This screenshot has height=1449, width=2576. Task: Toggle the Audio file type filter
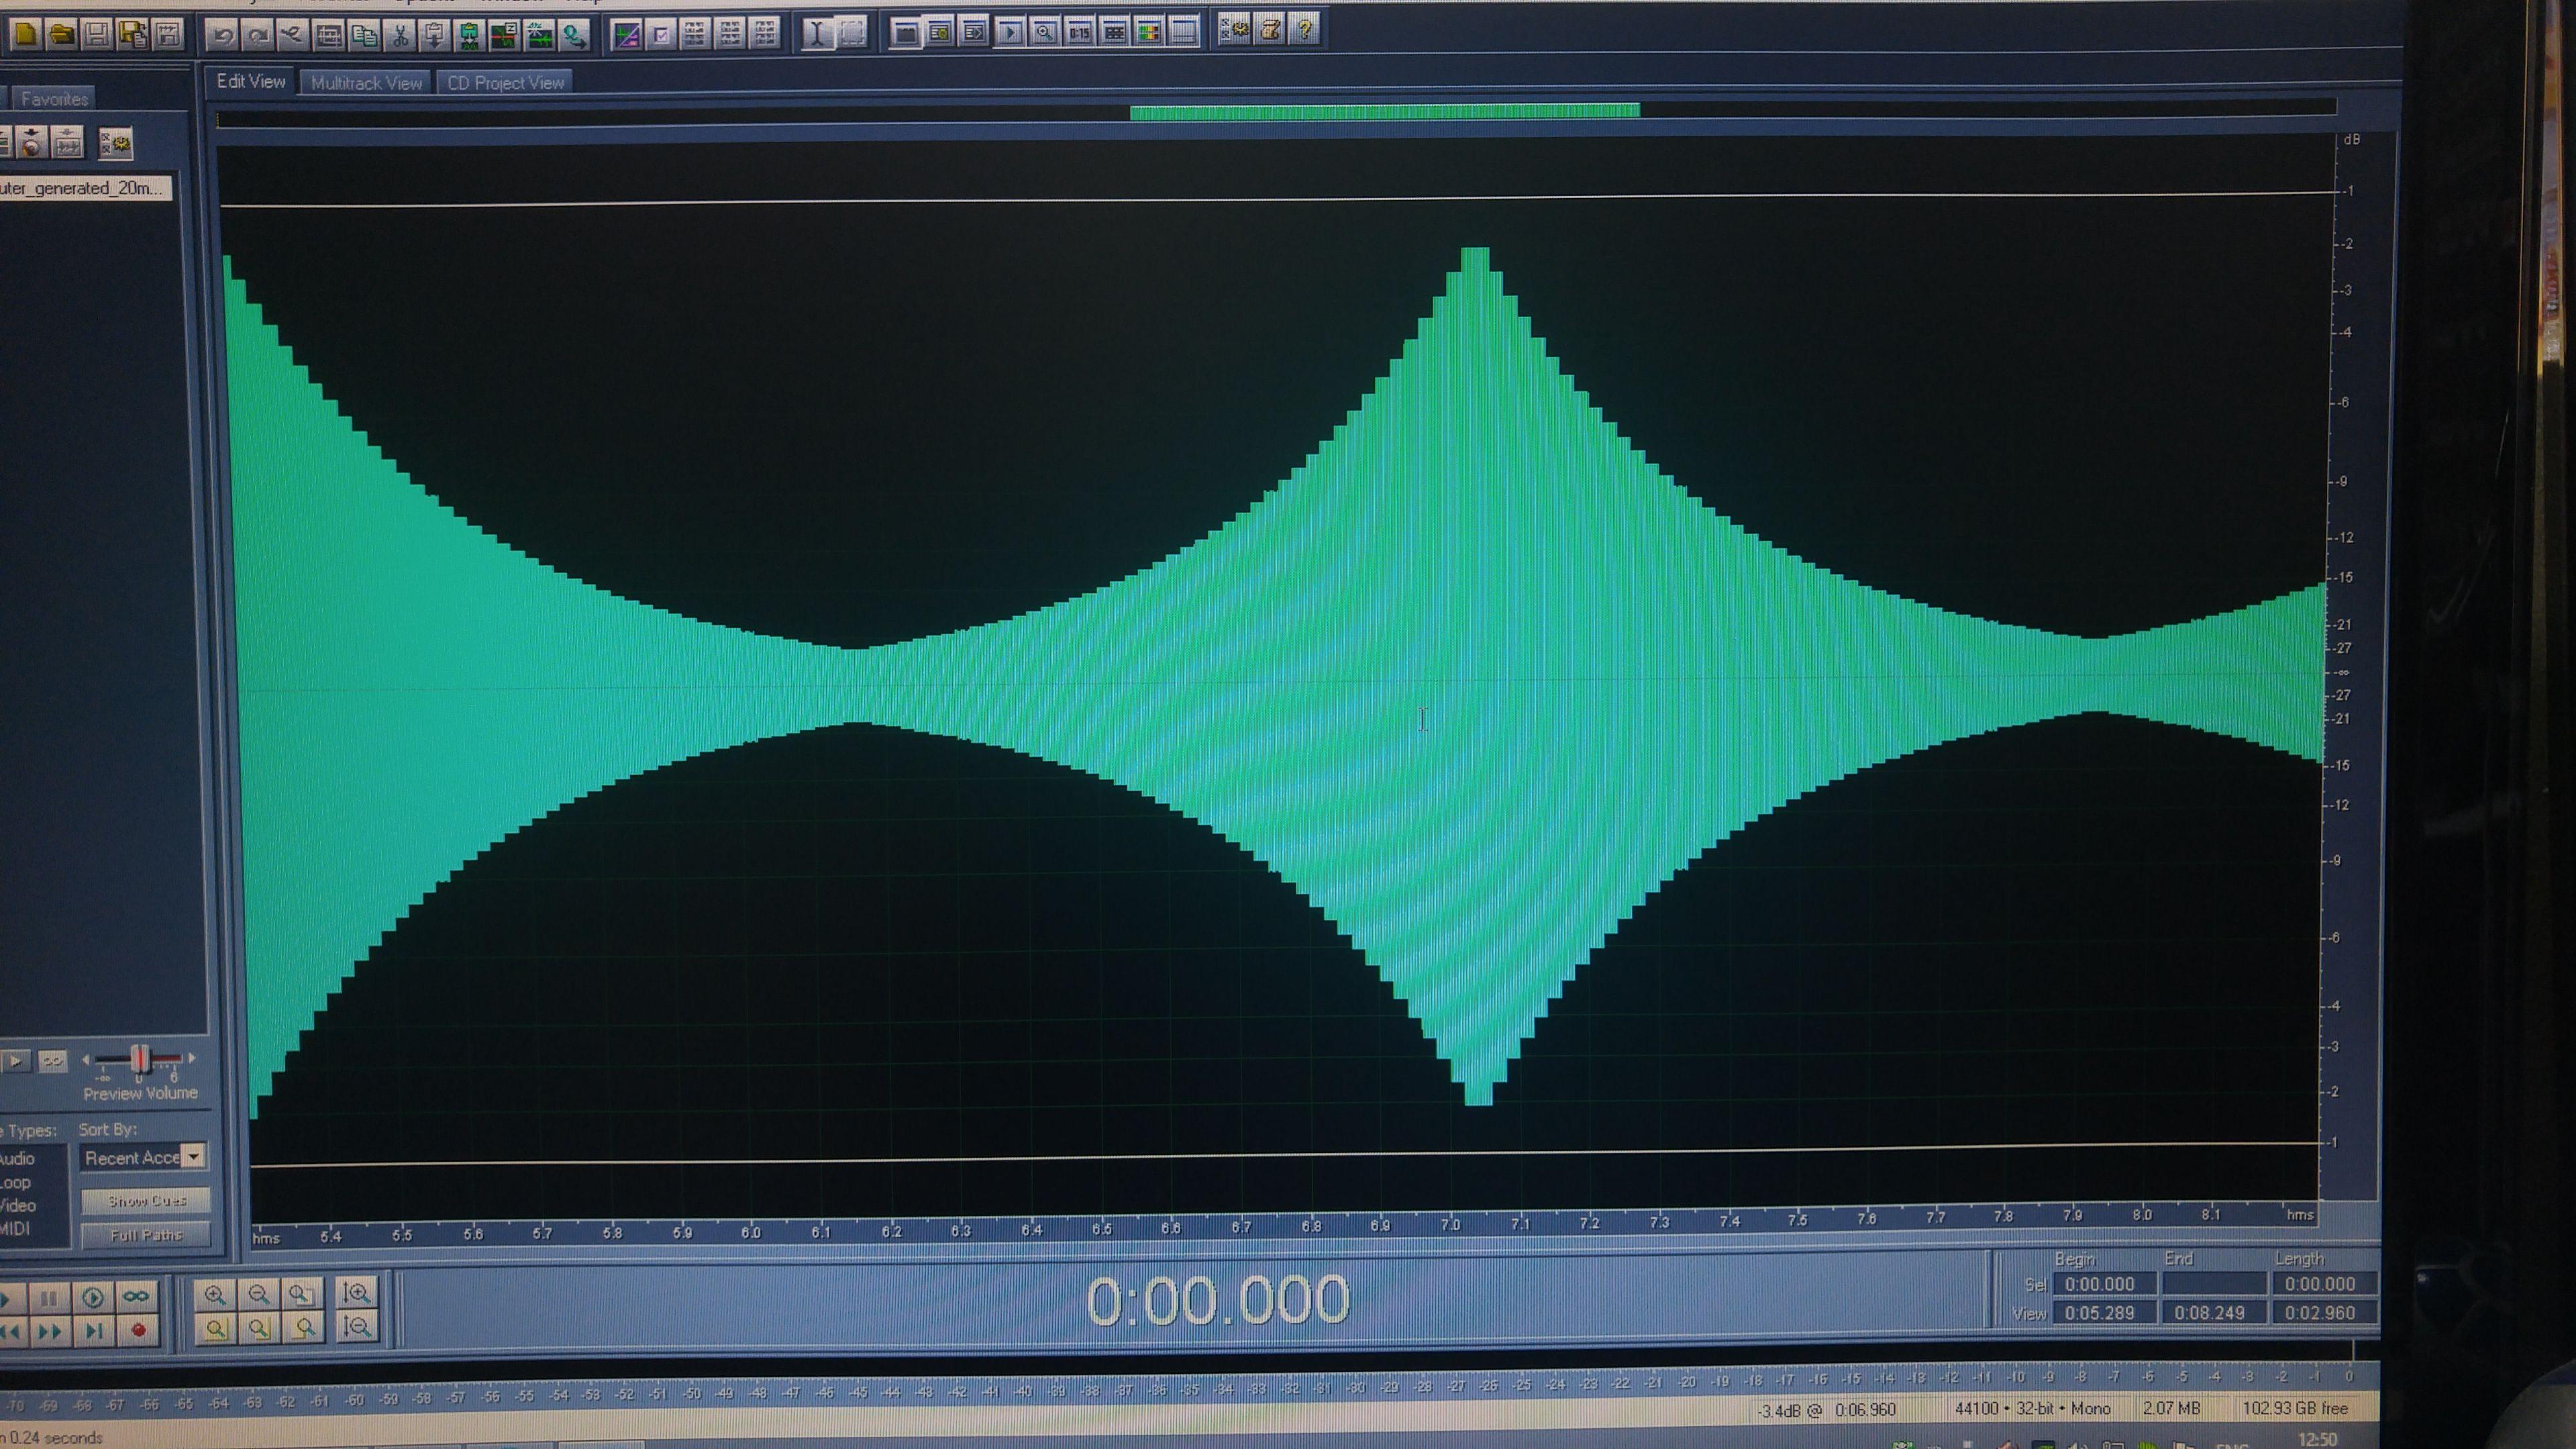point(17,1158)
